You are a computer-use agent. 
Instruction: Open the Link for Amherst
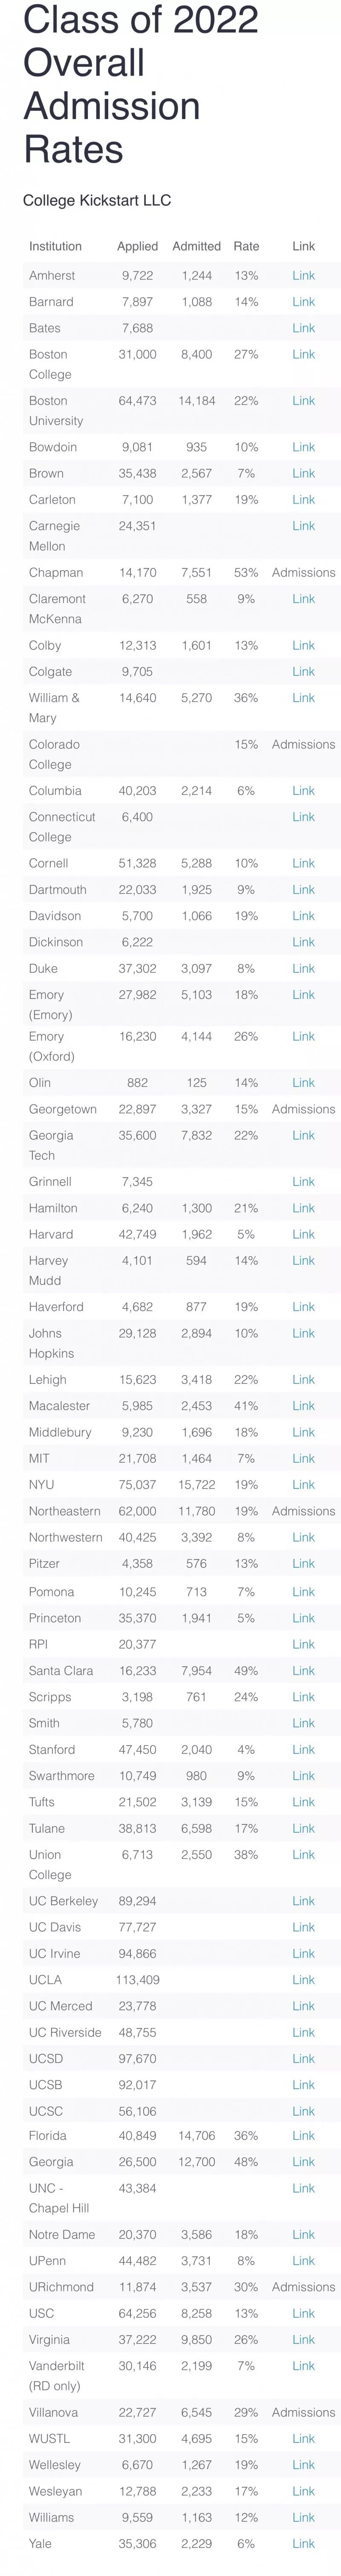click(x=303, y=275)
